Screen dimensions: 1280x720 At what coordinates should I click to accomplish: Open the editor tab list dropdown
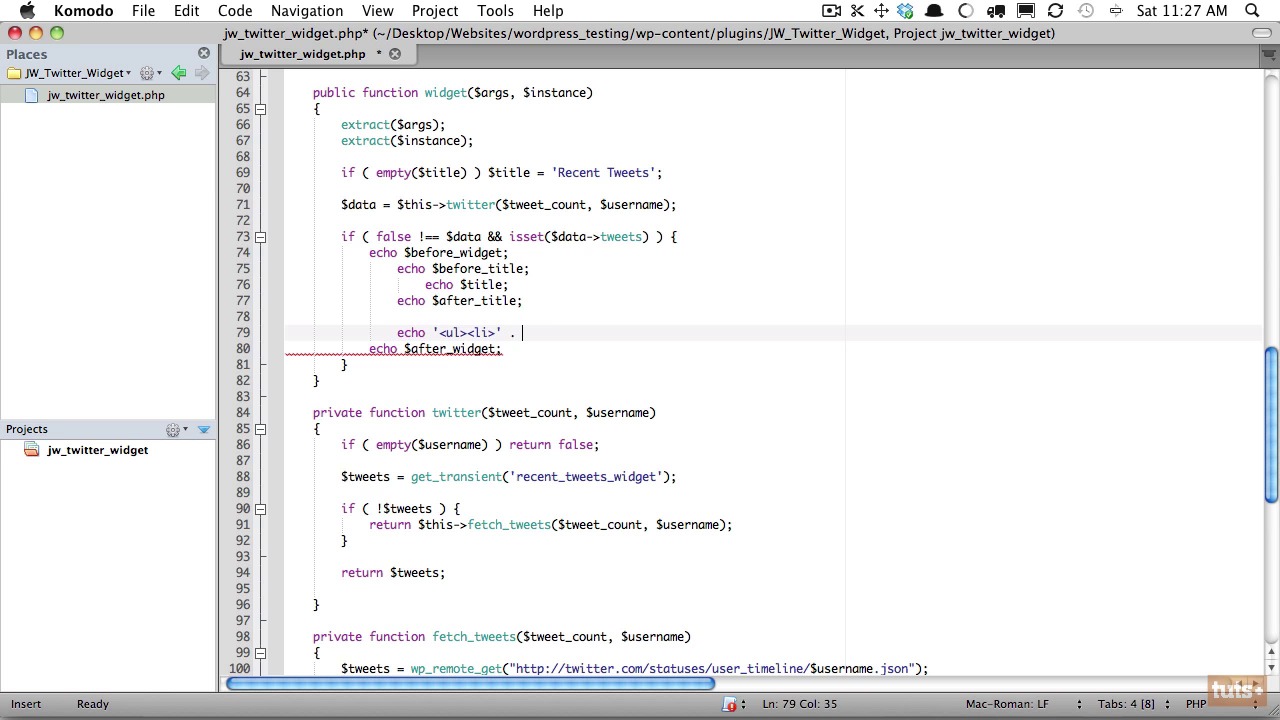(x=1269, y=55)
